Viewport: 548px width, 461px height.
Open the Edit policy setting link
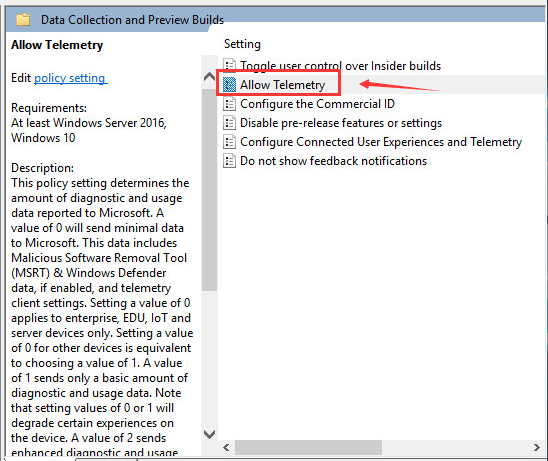71,78
